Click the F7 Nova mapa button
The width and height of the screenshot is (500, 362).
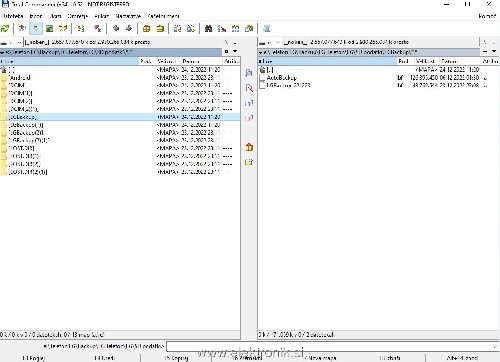click(320, 358)
